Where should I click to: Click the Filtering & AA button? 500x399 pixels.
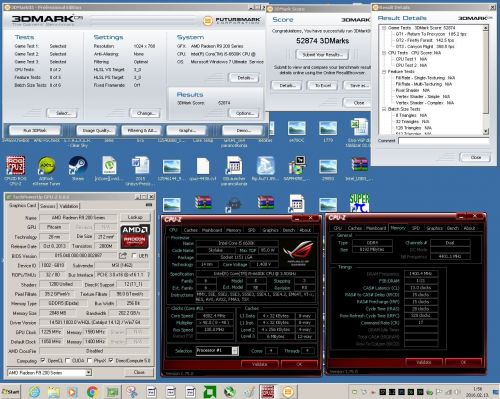point(142,130)
